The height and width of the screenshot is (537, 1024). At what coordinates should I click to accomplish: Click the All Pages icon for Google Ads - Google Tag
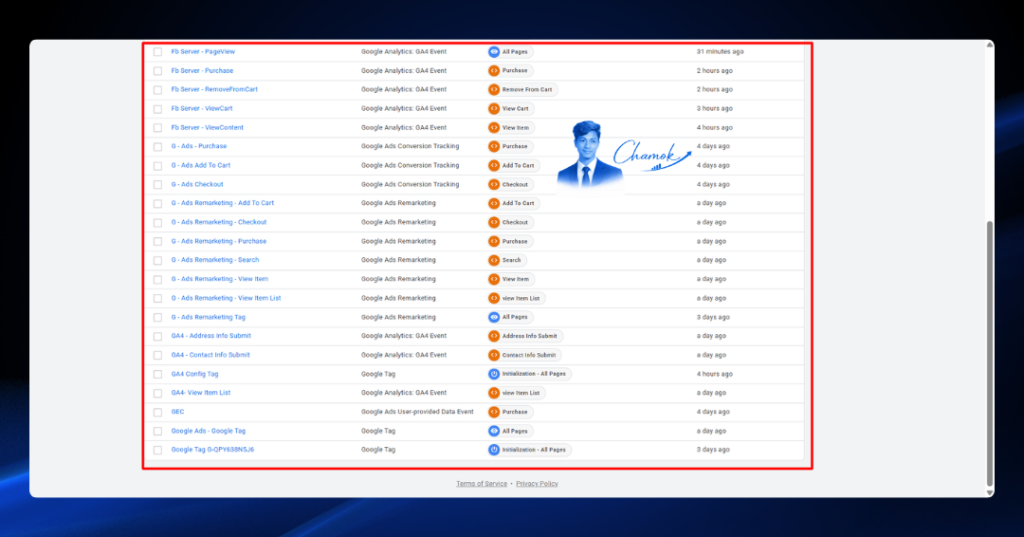point(494,431)
